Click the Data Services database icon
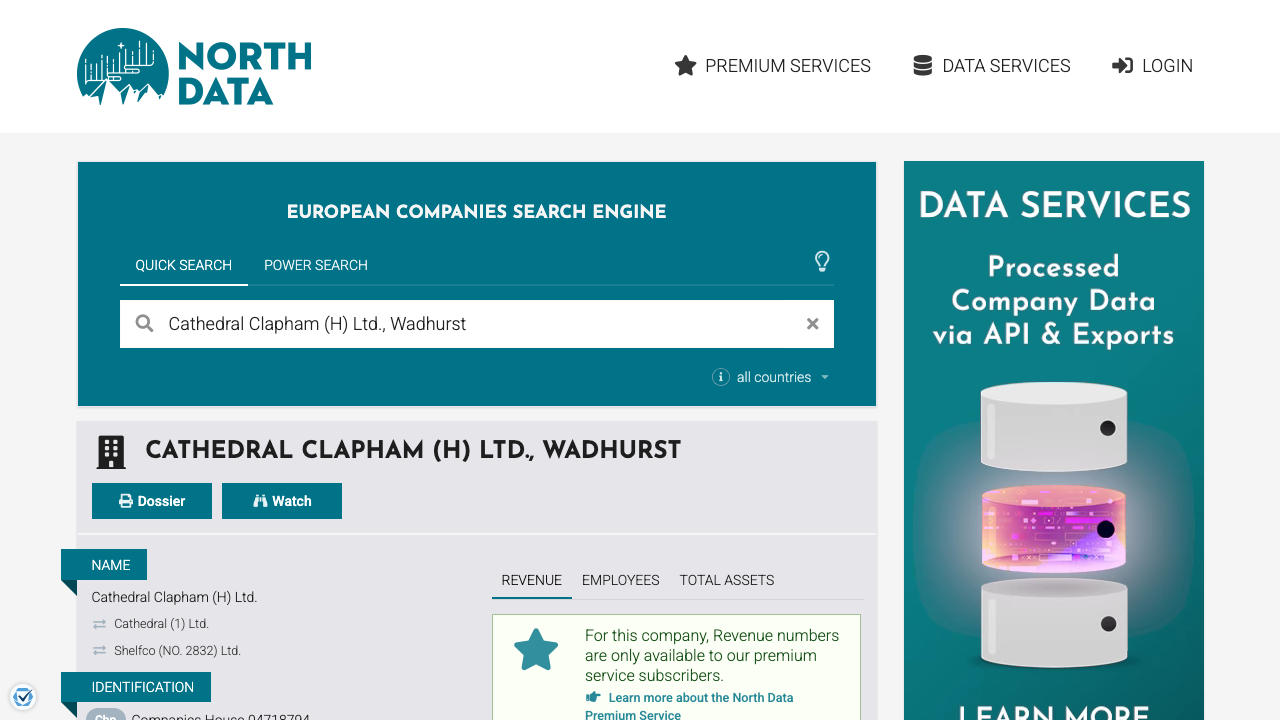 tap(921, 64)
